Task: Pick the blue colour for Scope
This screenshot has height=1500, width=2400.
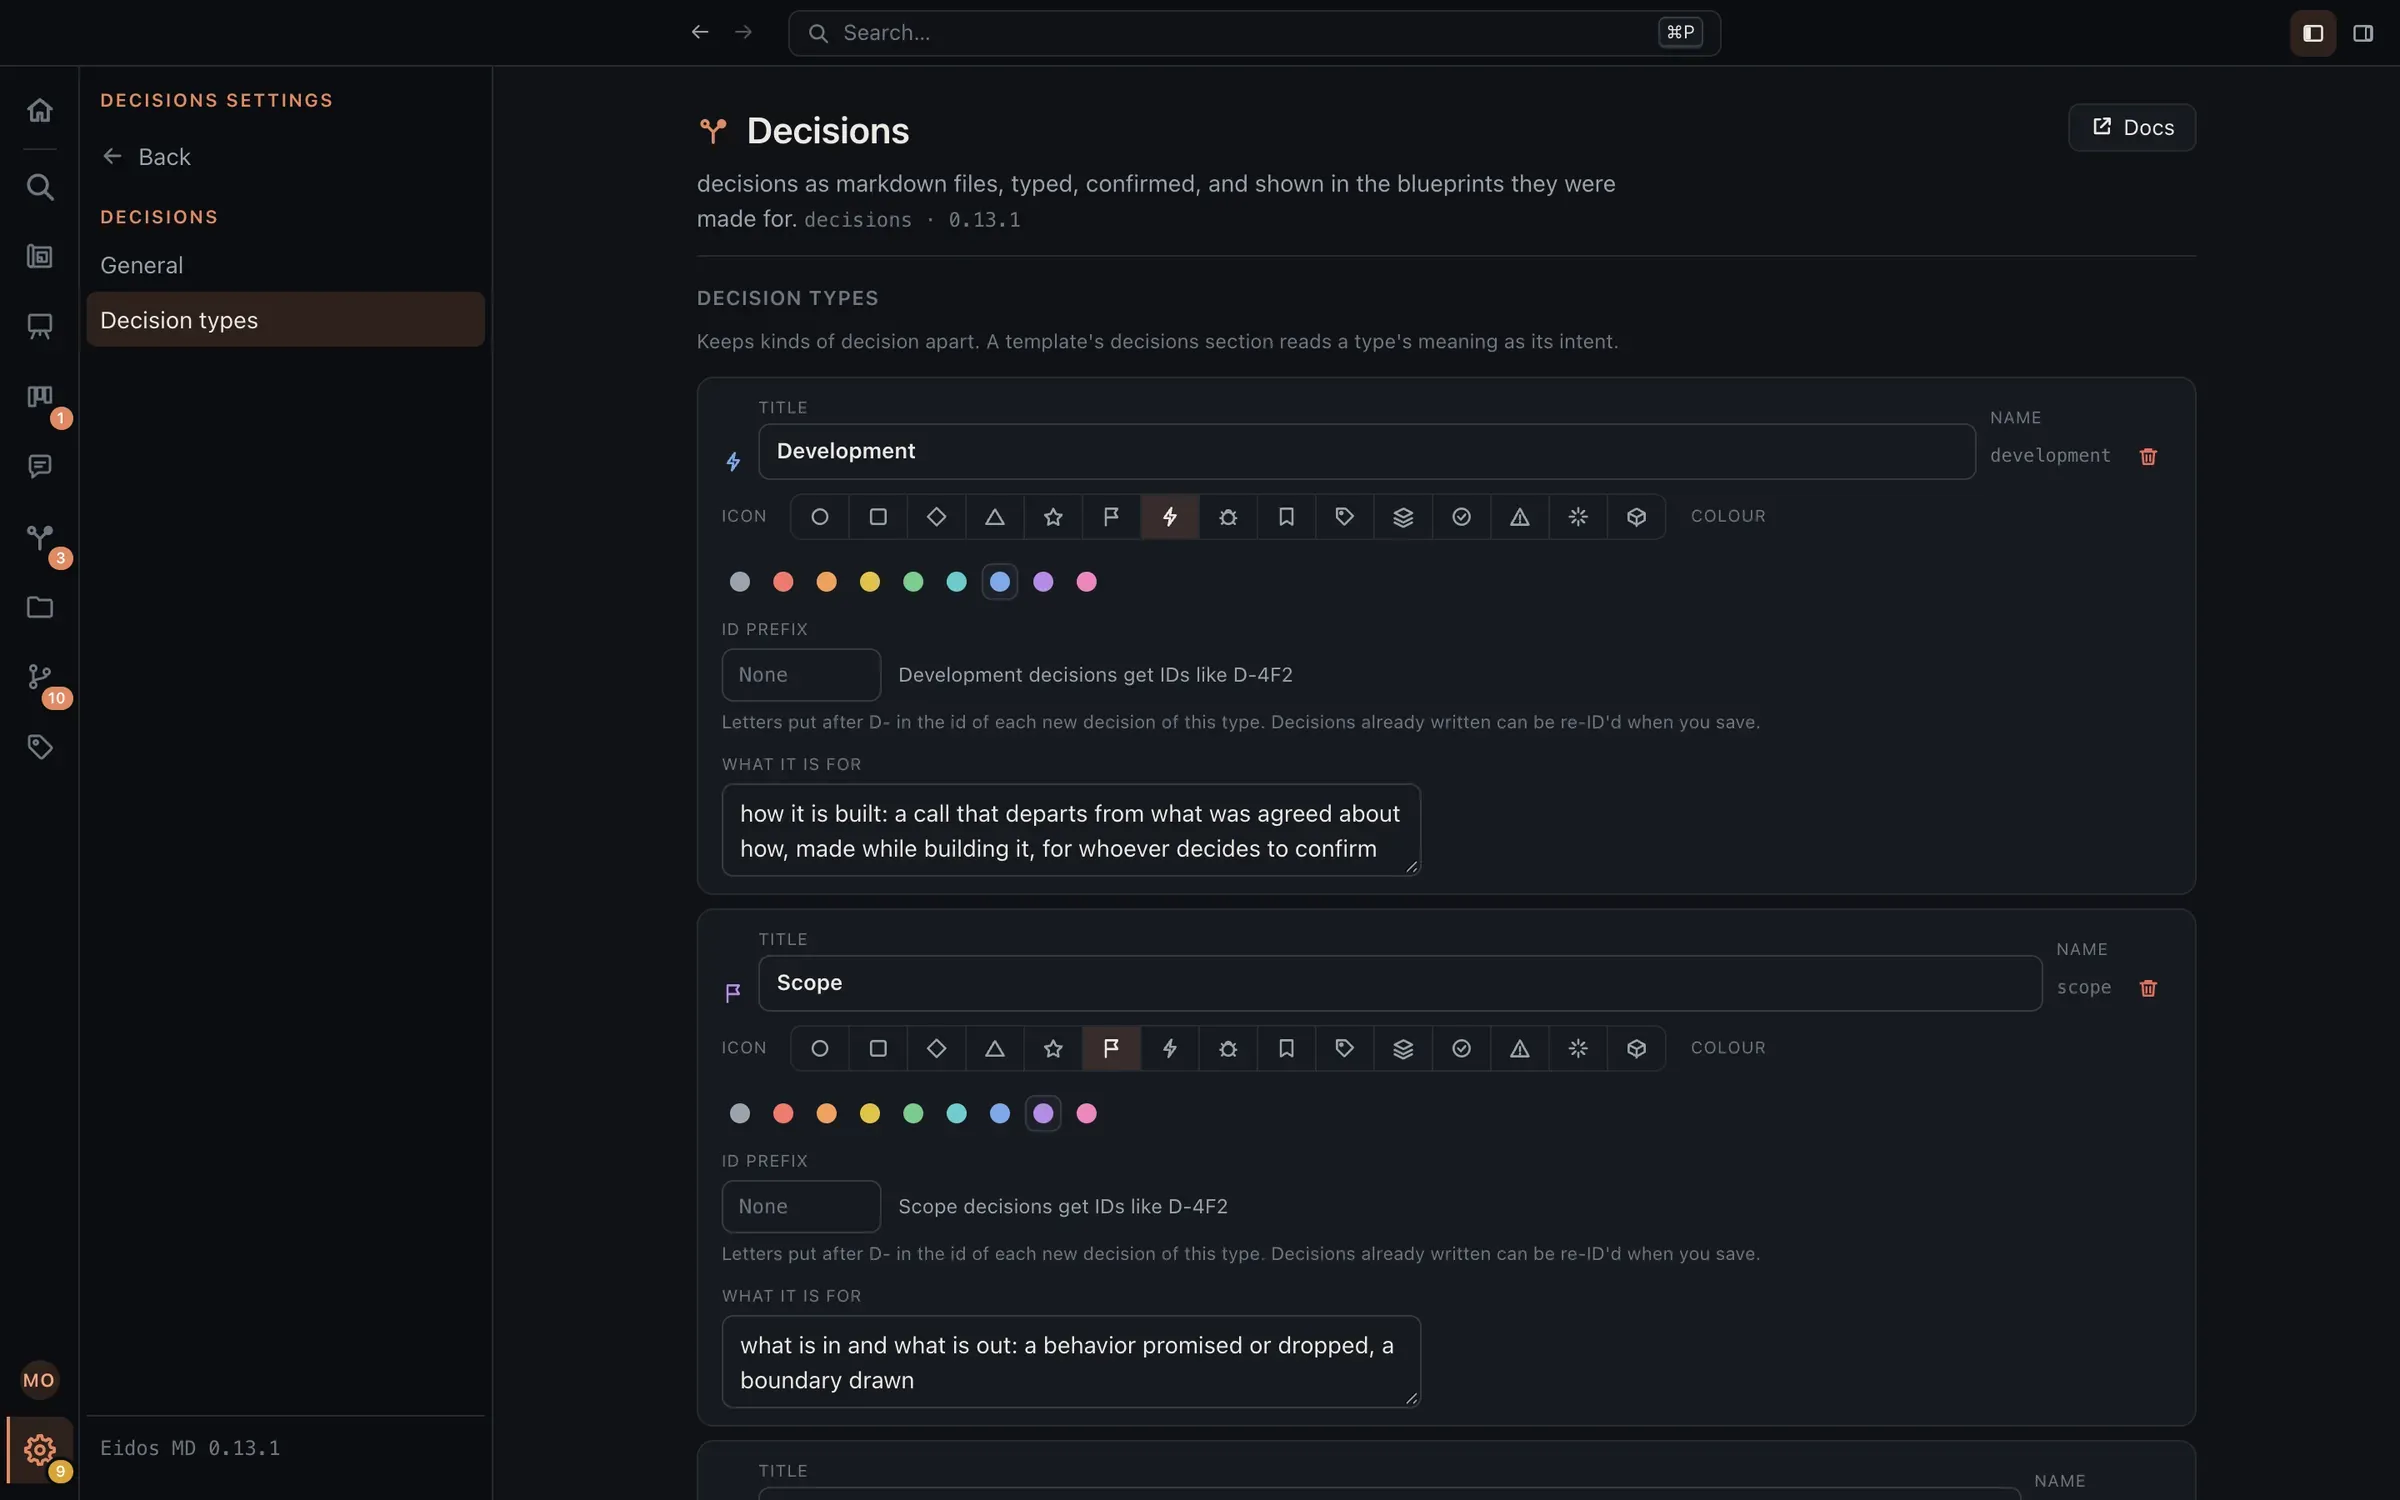Action: click(x=1000, y=1114)
